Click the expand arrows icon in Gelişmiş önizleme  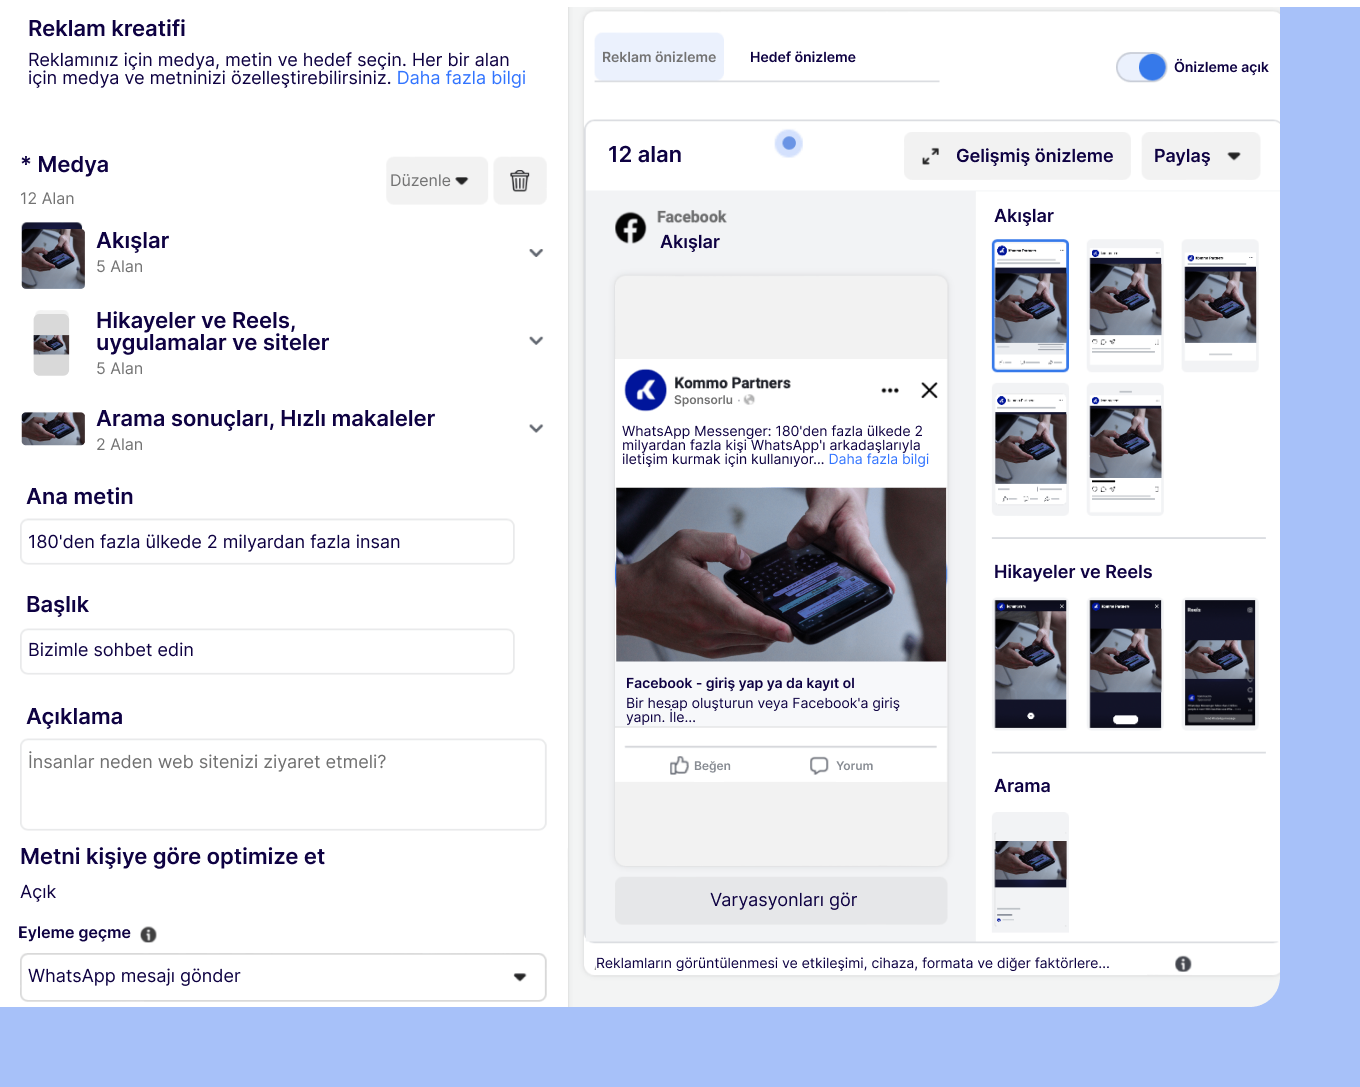click(930, 156)
